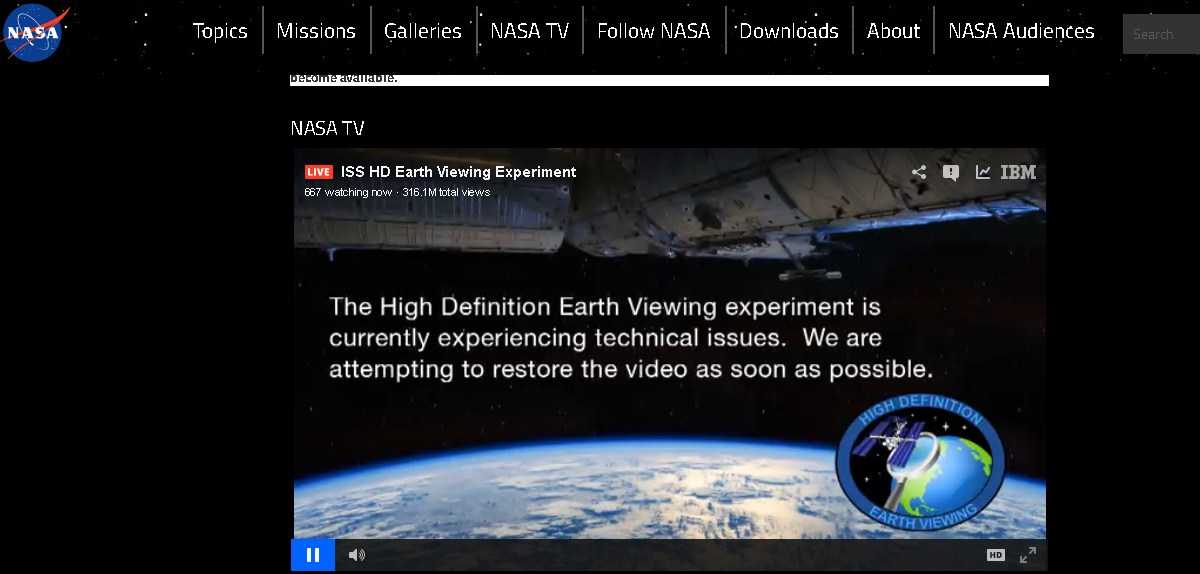1200x574 pixels.
Task: Open the Topics menu
Action: click(220, 31)
